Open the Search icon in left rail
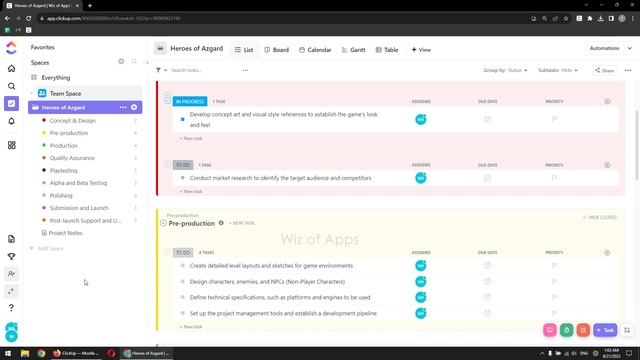 [11, 86]
